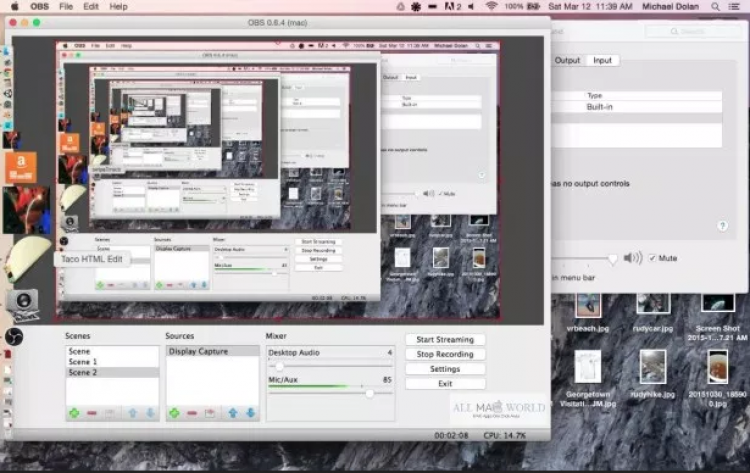Viewport: 750px width, 473px height.
Task: Open the help question mark in Sound preferences
Action: pyautogui.click(x=722, y=226)
